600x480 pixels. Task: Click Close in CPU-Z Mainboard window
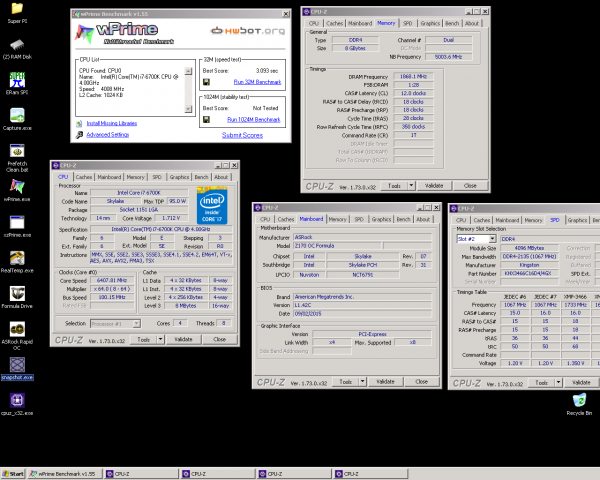point(421,382)
